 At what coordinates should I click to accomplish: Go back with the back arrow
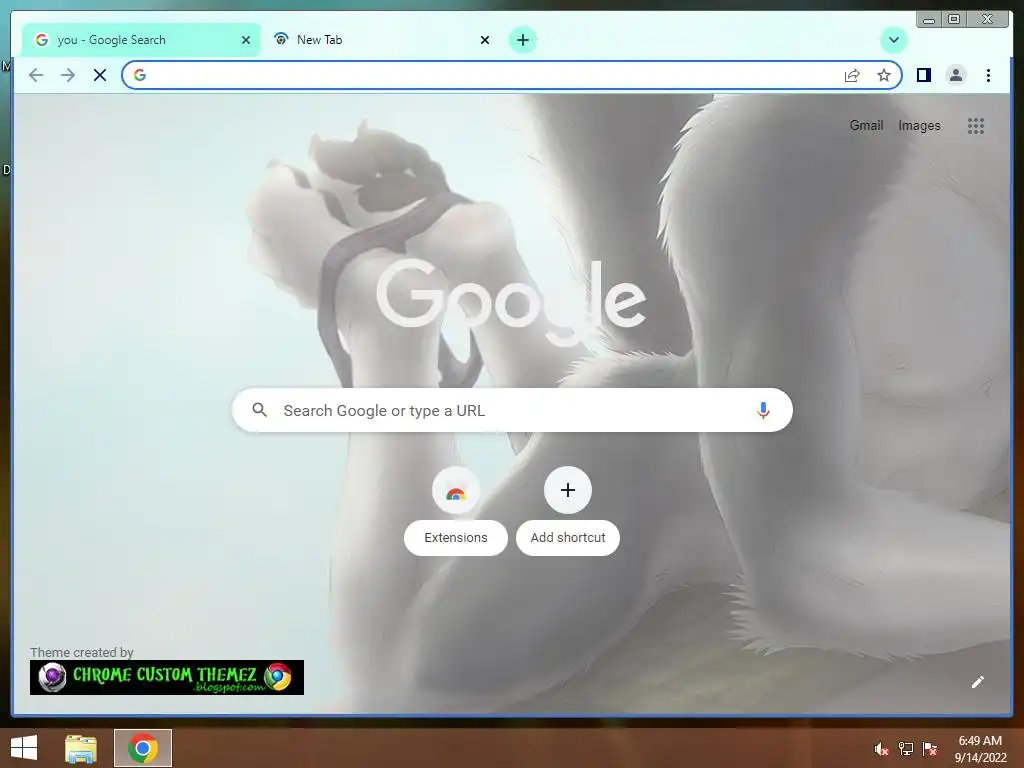(36, 75)
